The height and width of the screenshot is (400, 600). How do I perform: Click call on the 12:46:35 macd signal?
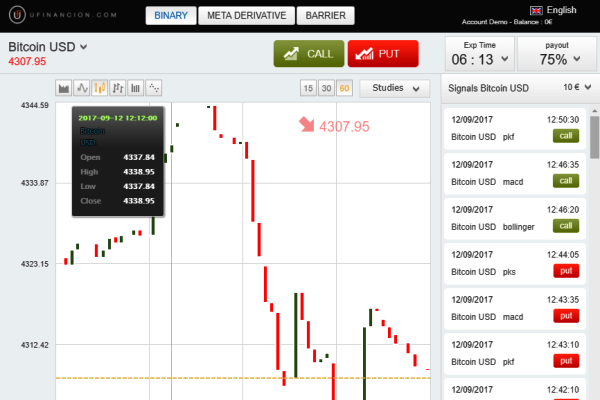click(x=566, y=181)
